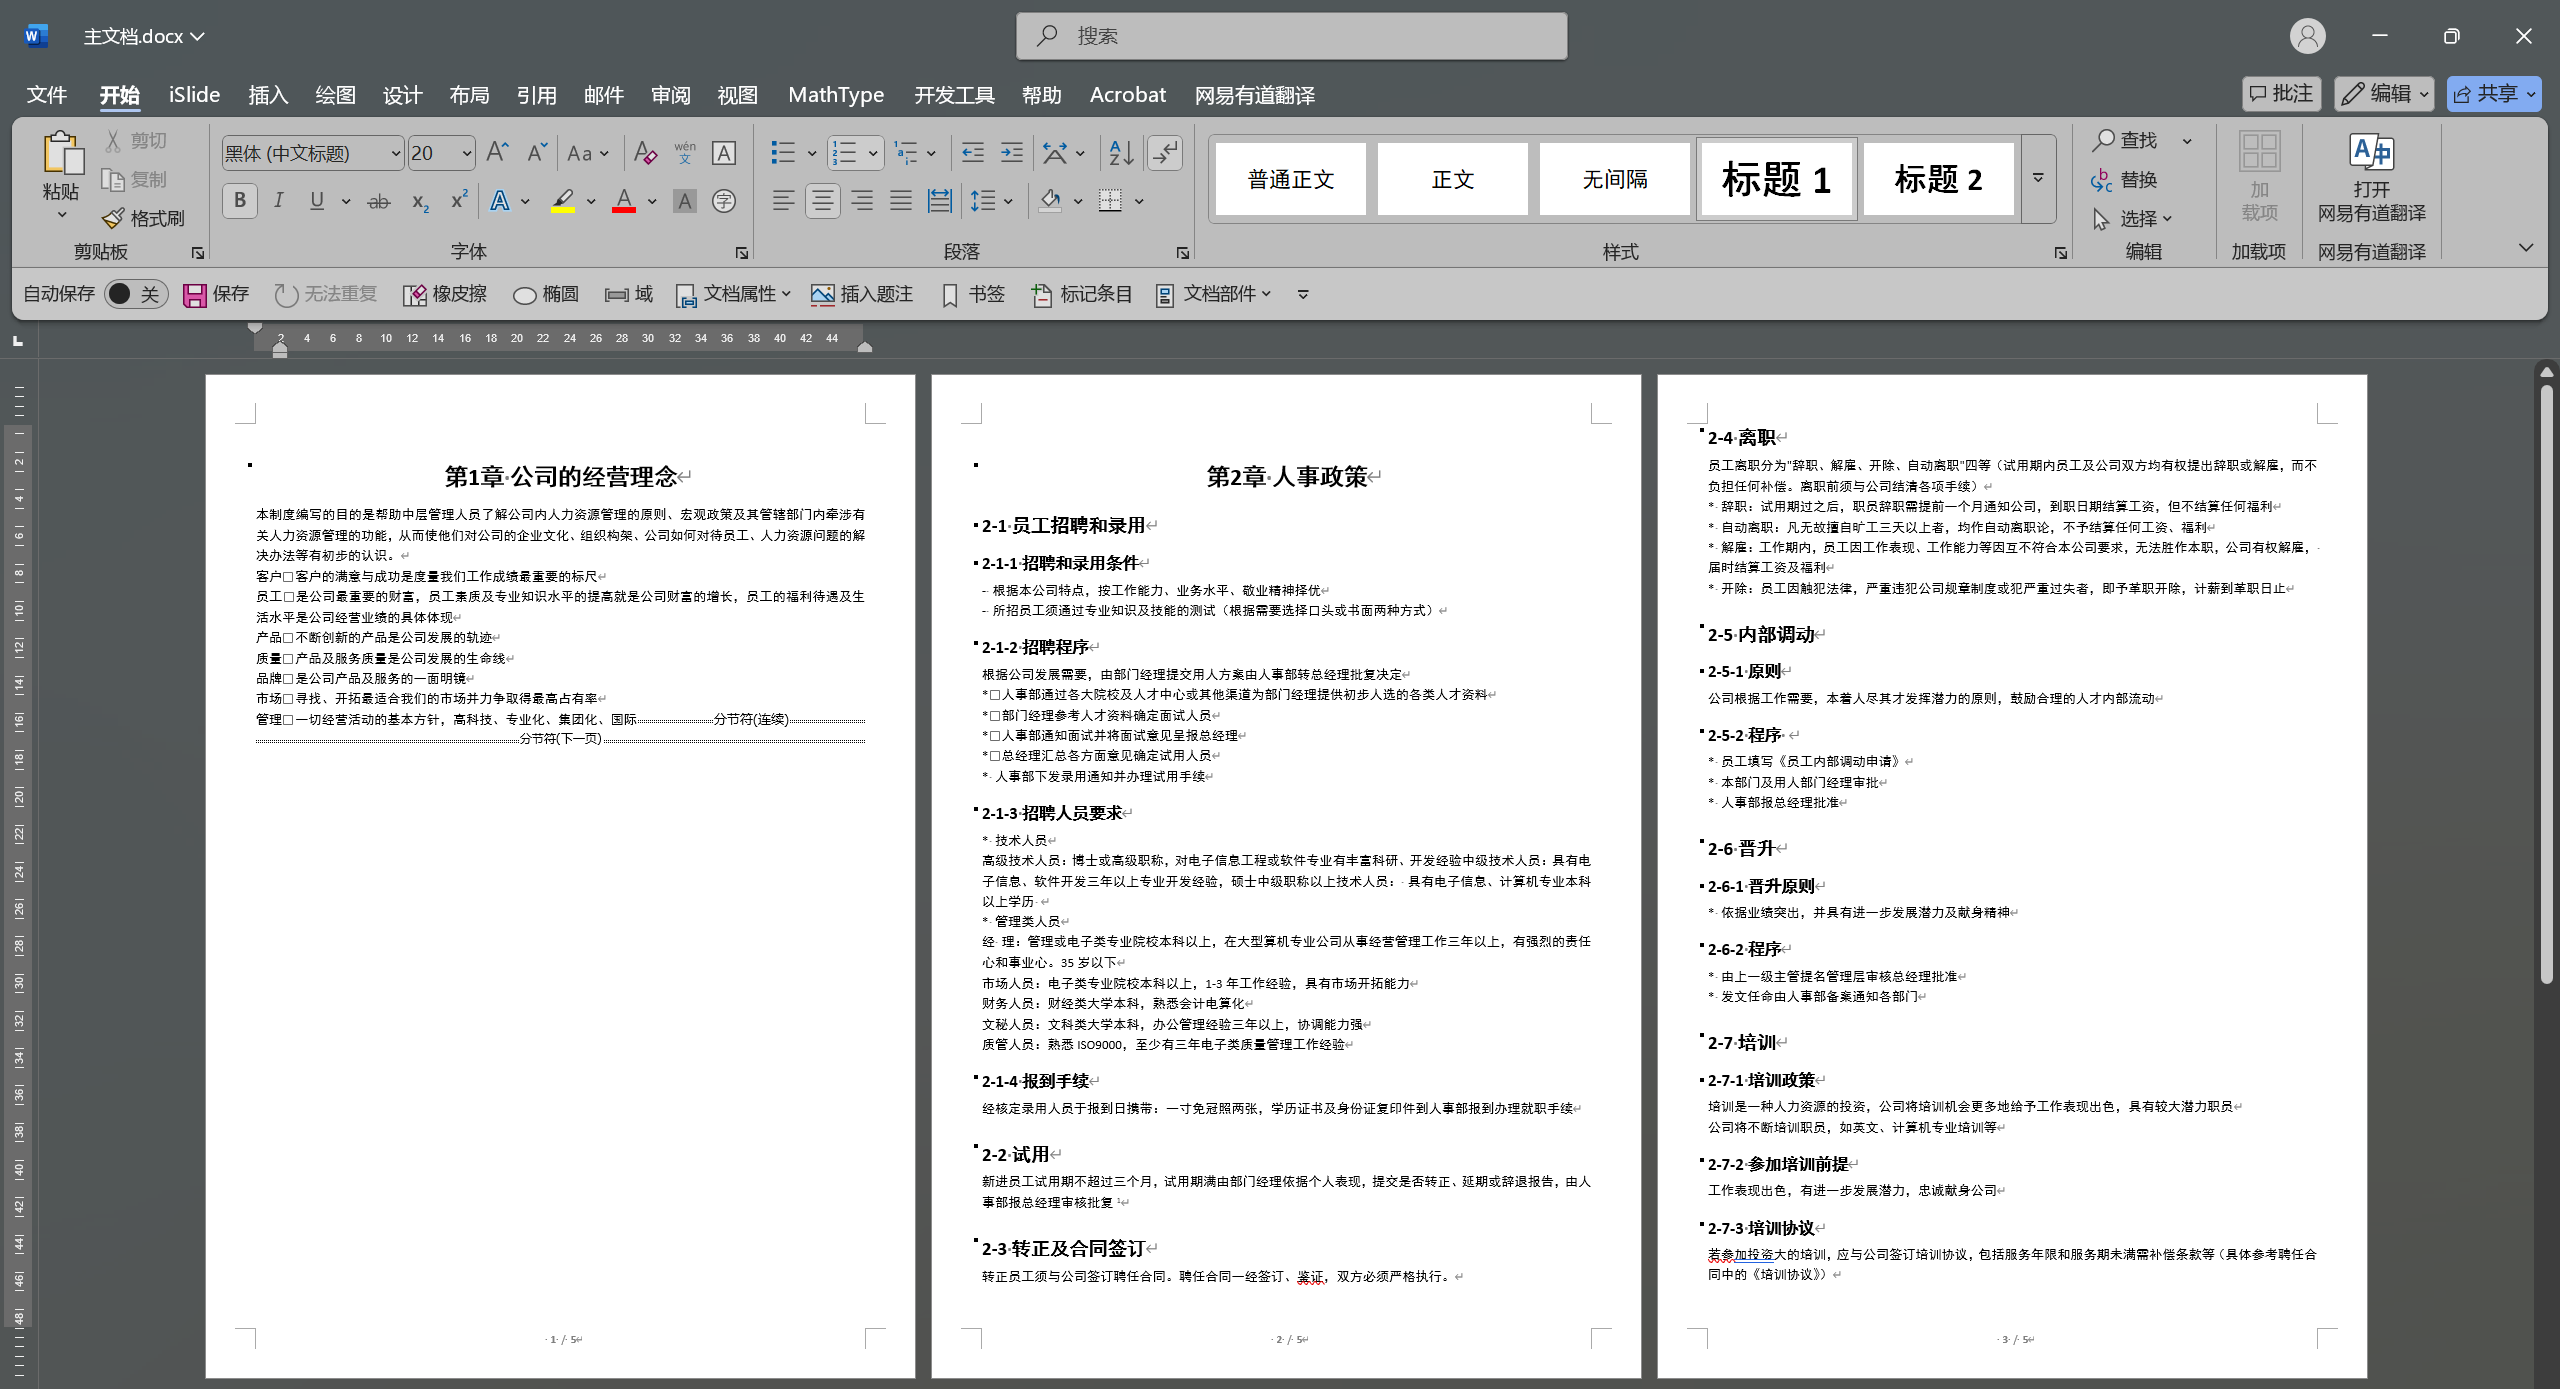2560x1389 pixels.
Task: Center the paragraph
Action: tap(823, 201)
